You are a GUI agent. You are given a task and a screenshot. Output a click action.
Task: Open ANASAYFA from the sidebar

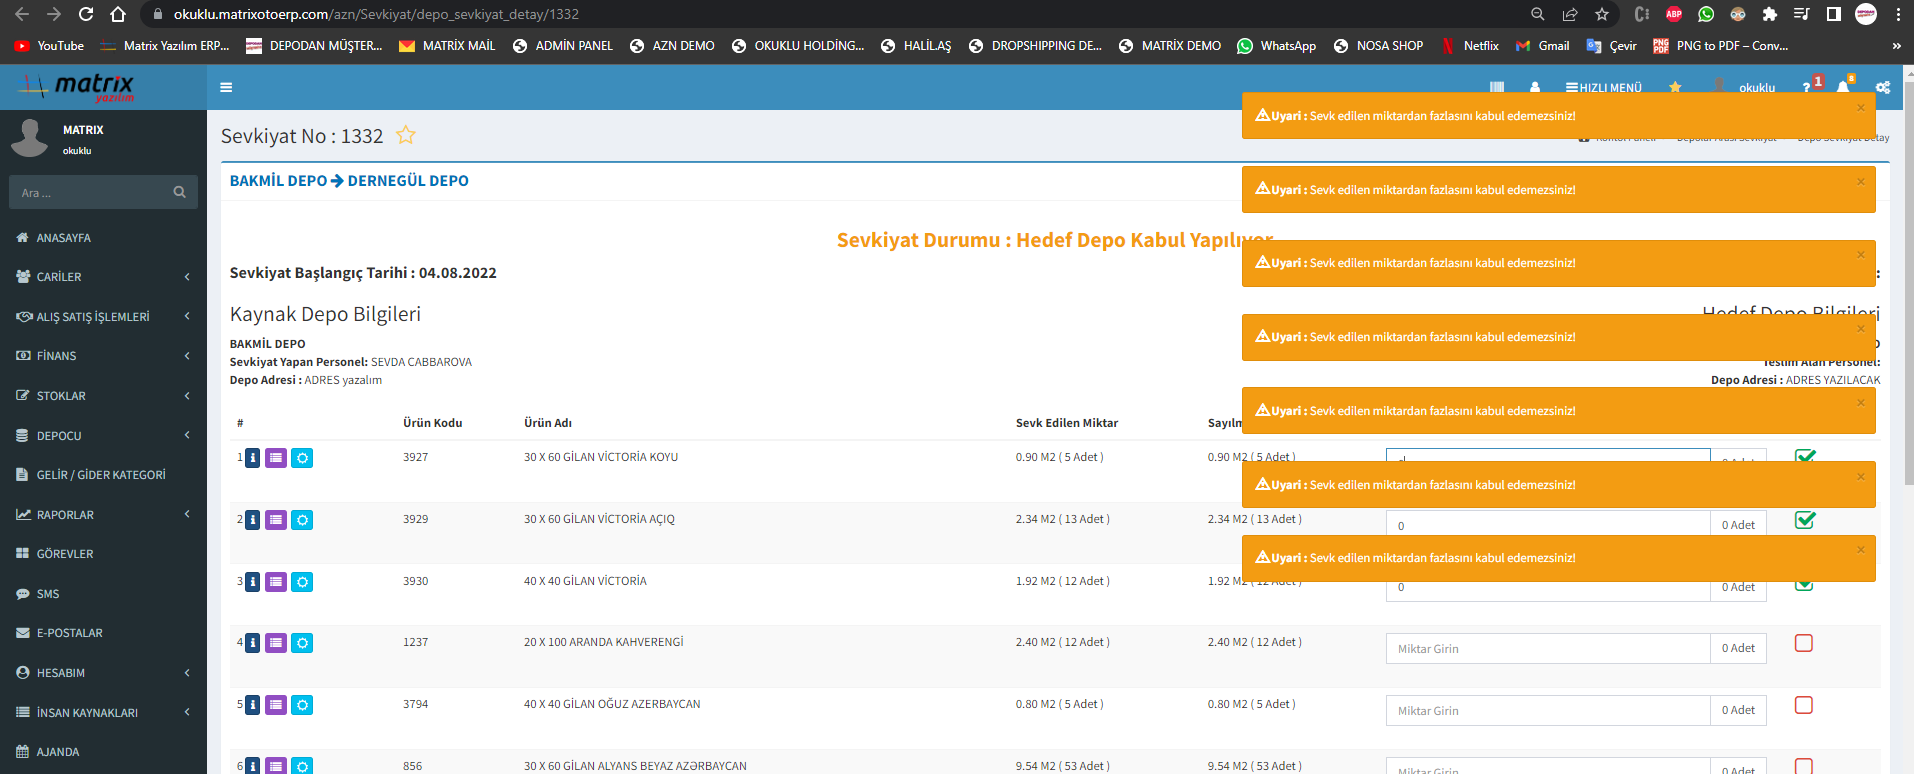pyautogui.click(x=63, y=238)
